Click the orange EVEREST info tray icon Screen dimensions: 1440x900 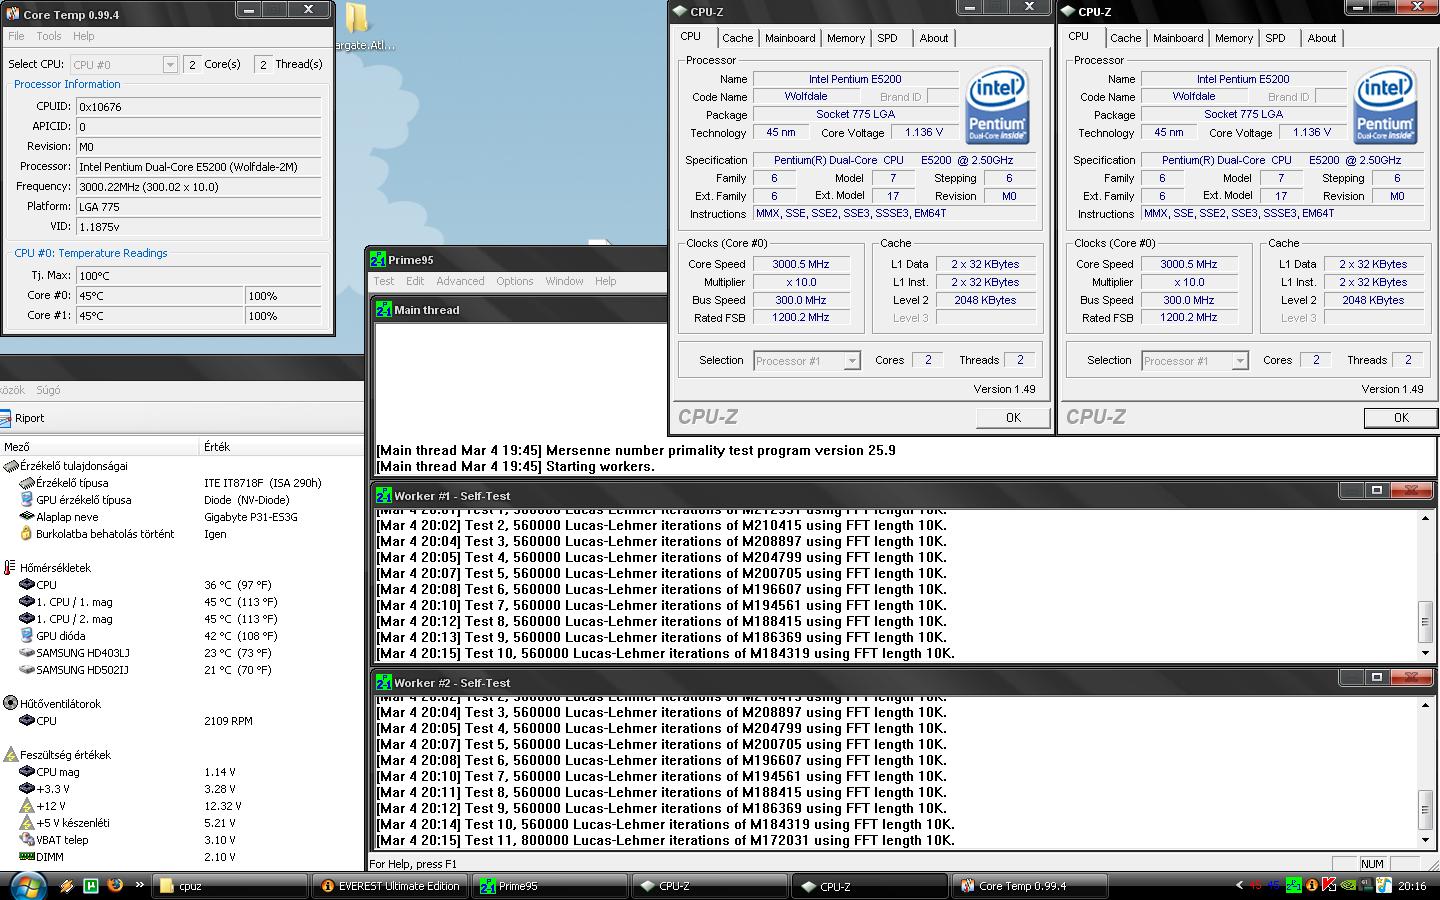(x=1312, y=885)
